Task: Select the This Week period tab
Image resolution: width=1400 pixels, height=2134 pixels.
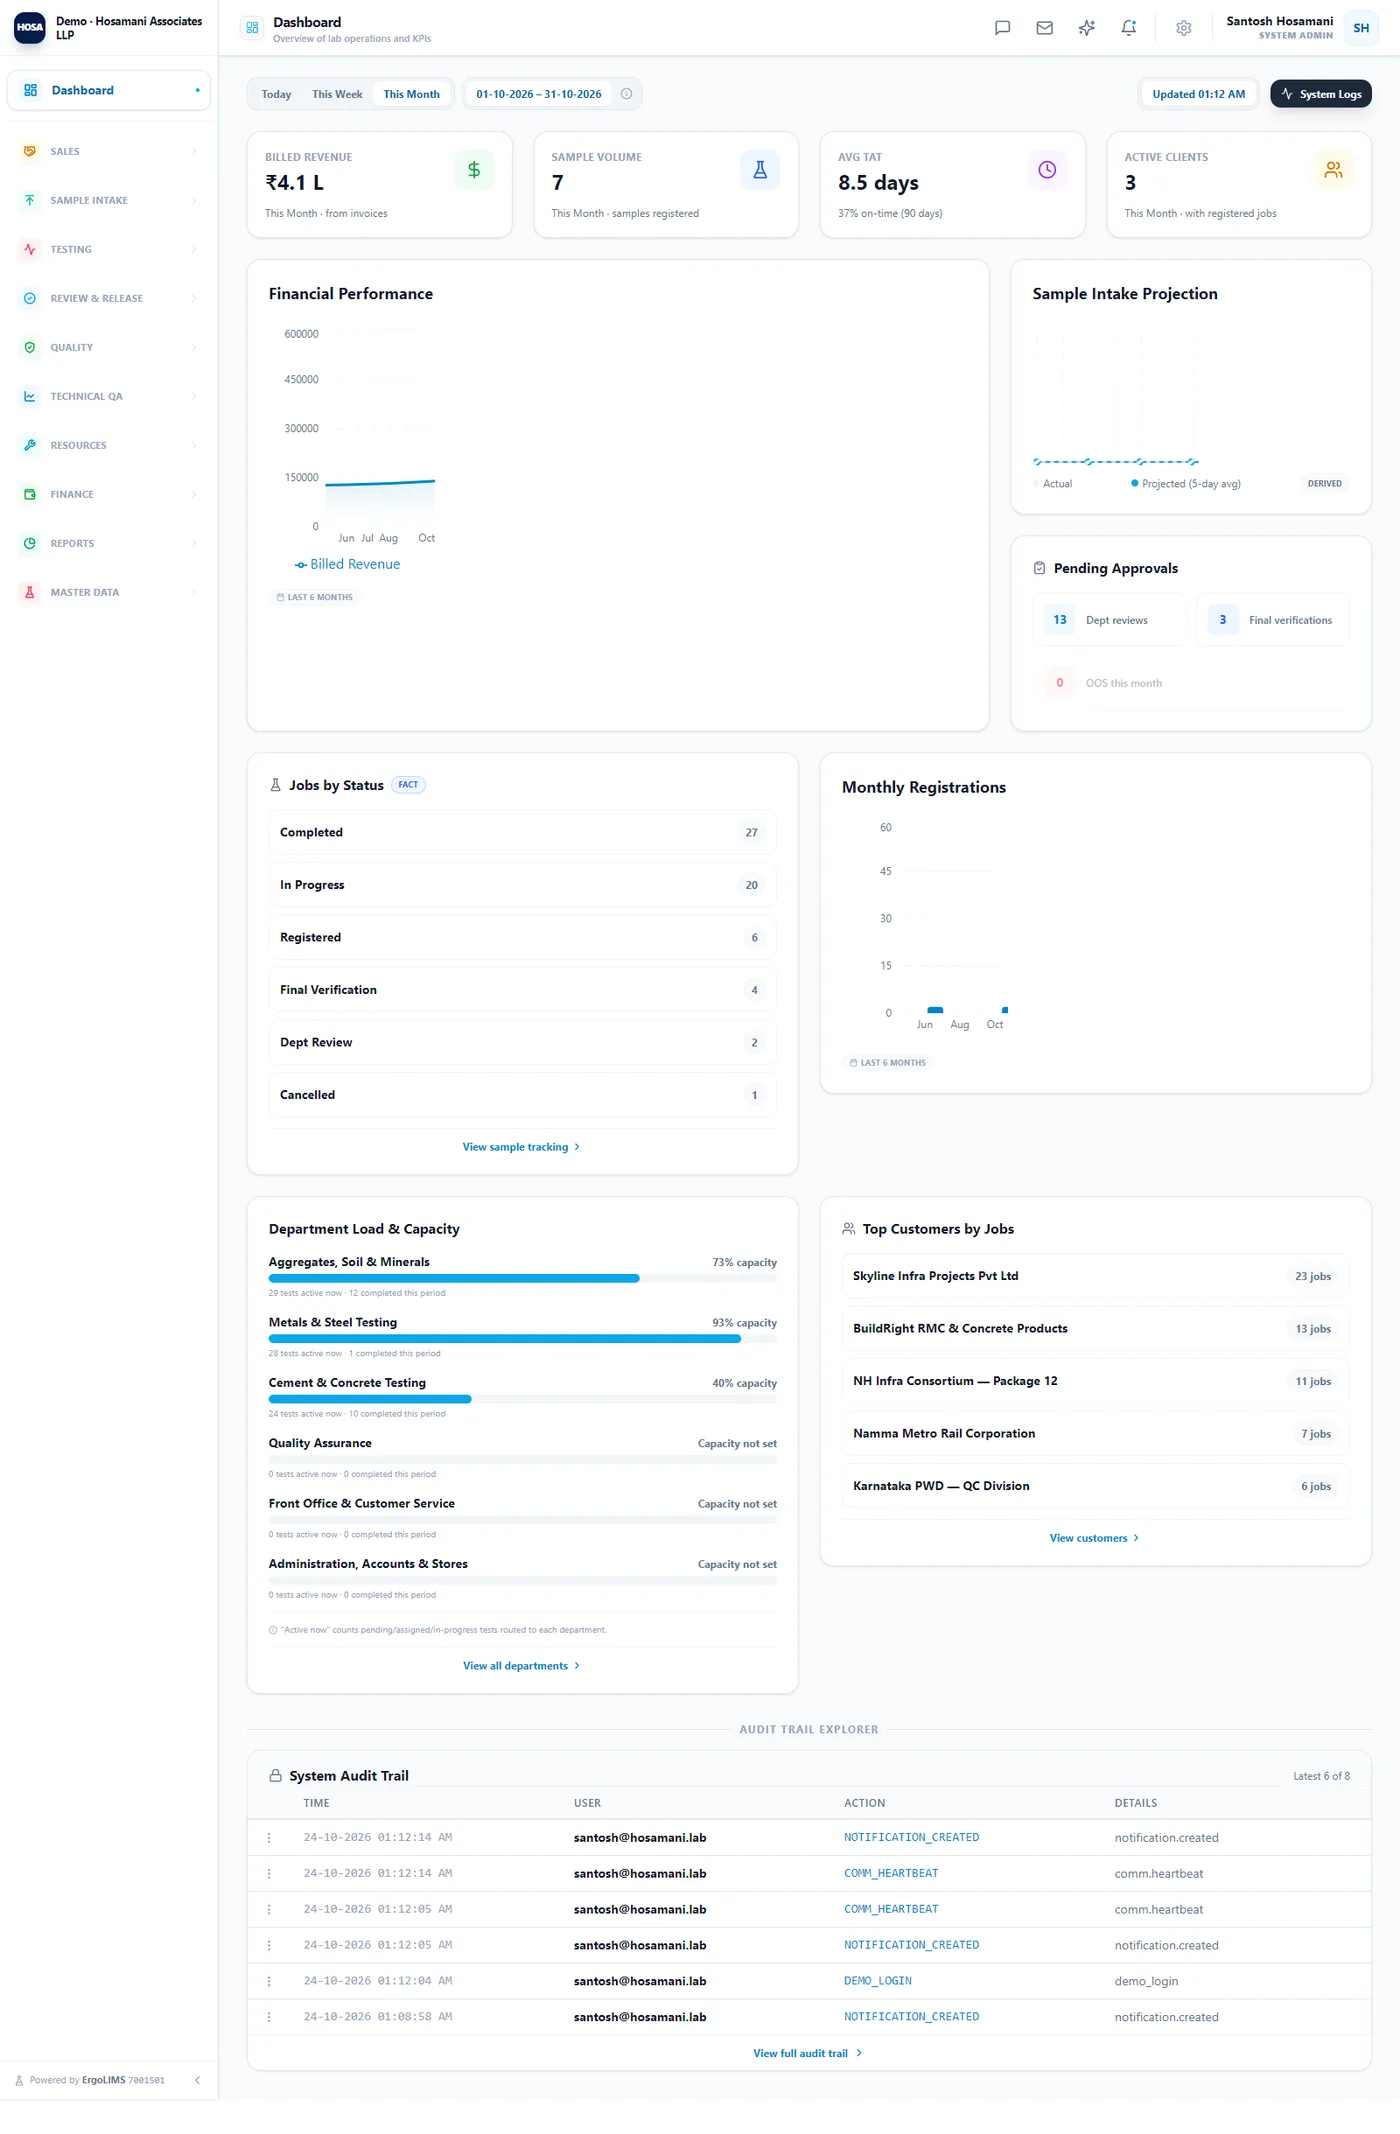Action: (337, 94)
